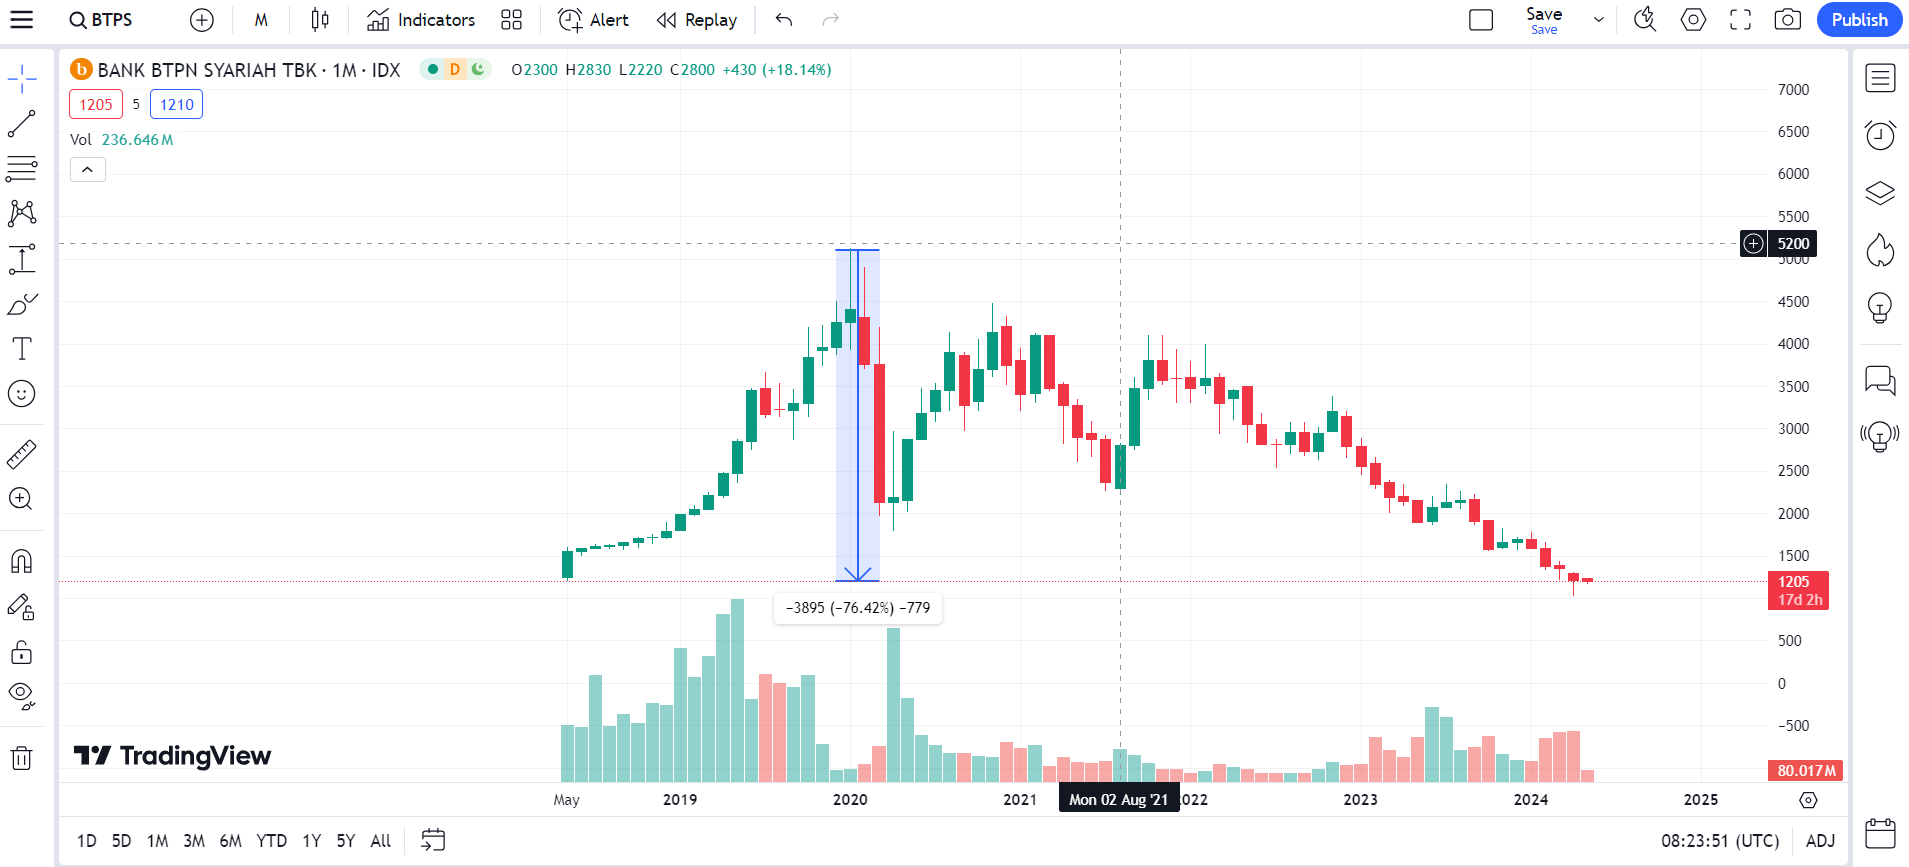
Task: Set range to 1D
Action: tap(87, 841)
